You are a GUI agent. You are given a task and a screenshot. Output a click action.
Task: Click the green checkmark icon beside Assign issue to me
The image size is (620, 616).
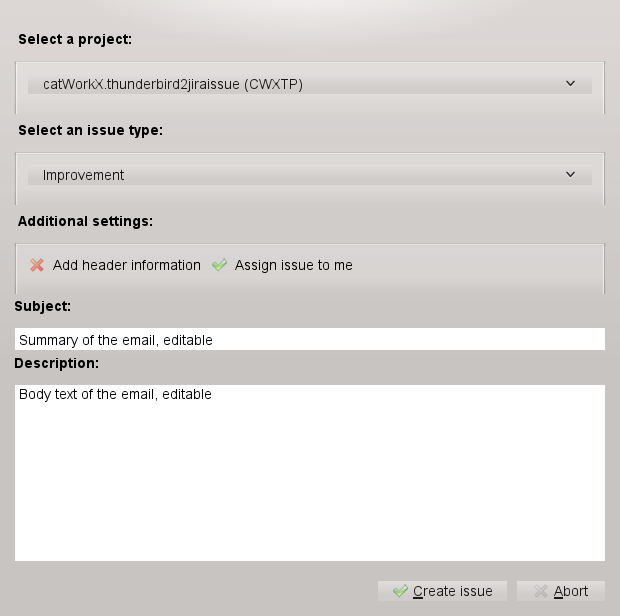coord(220,265)
